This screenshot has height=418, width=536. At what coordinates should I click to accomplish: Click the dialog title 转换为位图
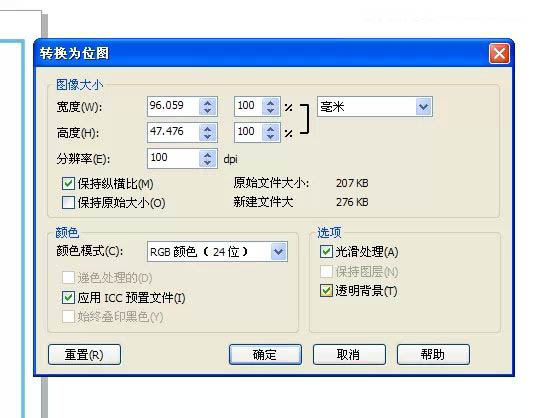[x=74, y=54]
